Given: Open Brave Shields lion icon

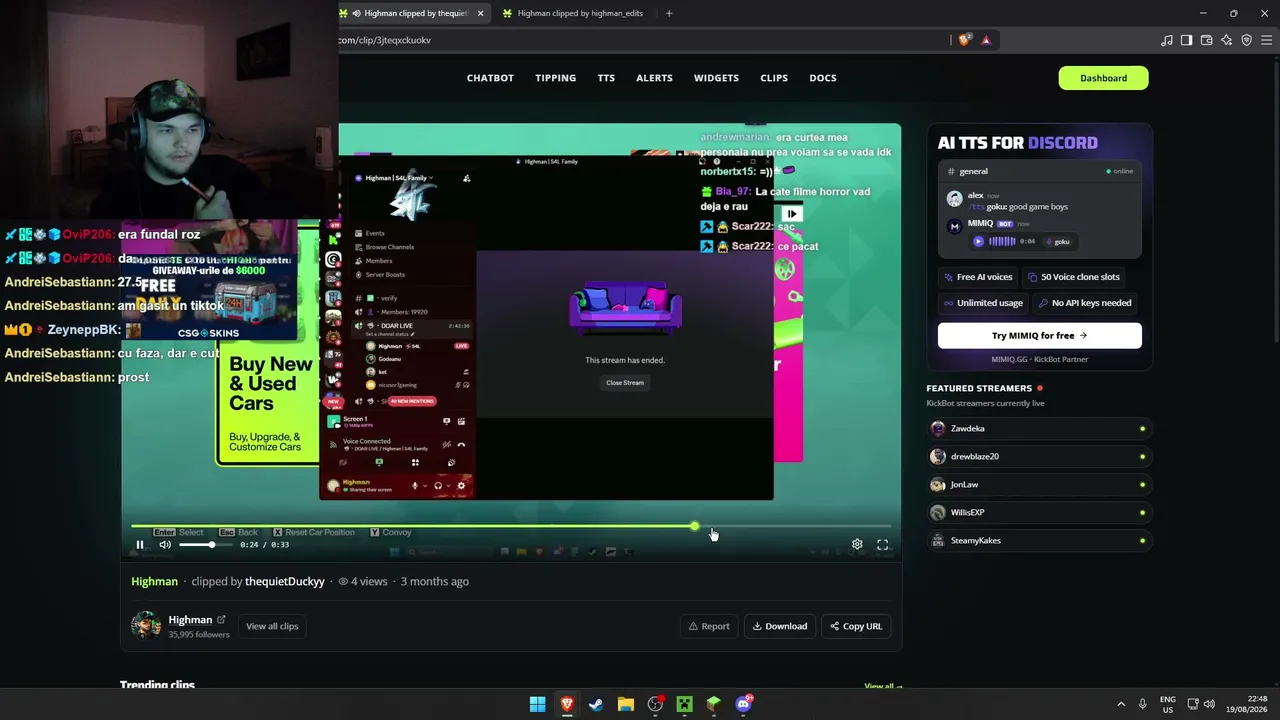Looking at the screenshot, I should 964,40.
